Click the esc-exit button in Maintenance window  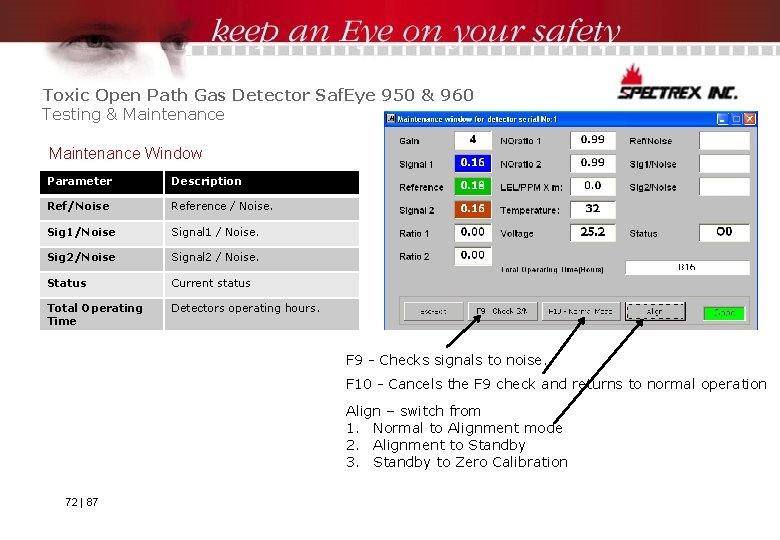[x=433, y=312]
